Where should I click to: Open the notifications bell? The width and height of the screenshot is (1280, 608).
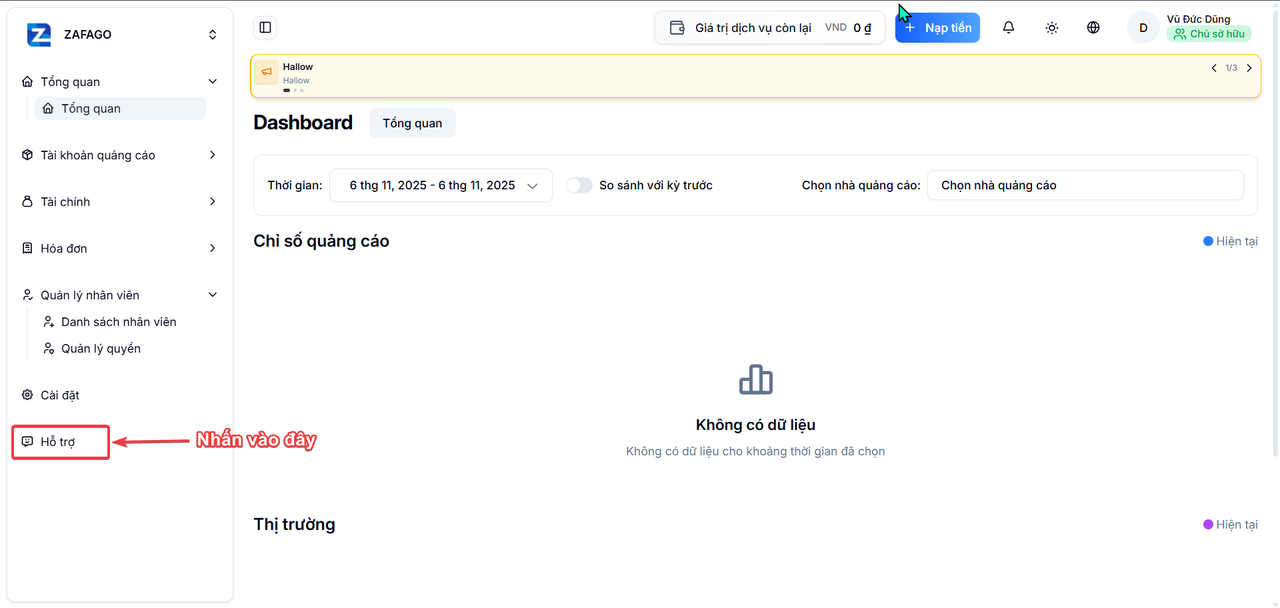point(1008,28)
